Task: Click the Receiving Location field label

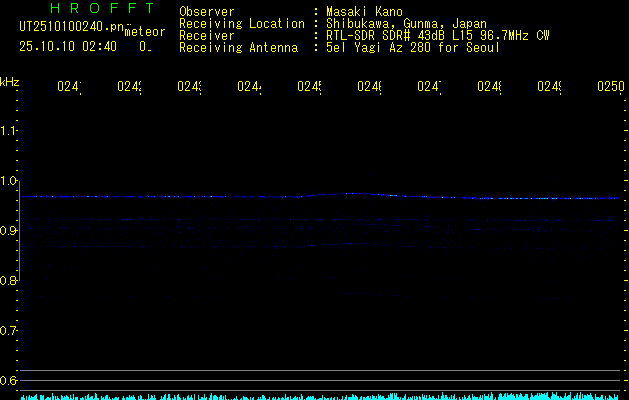Action: coord(241,24)
